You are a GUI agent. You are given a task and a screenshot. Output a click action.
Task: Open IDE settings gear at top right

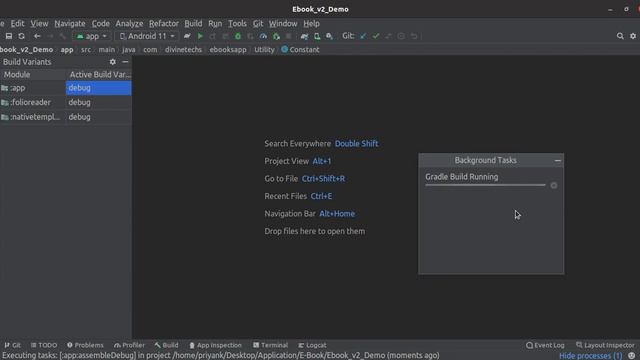[633, 36]
